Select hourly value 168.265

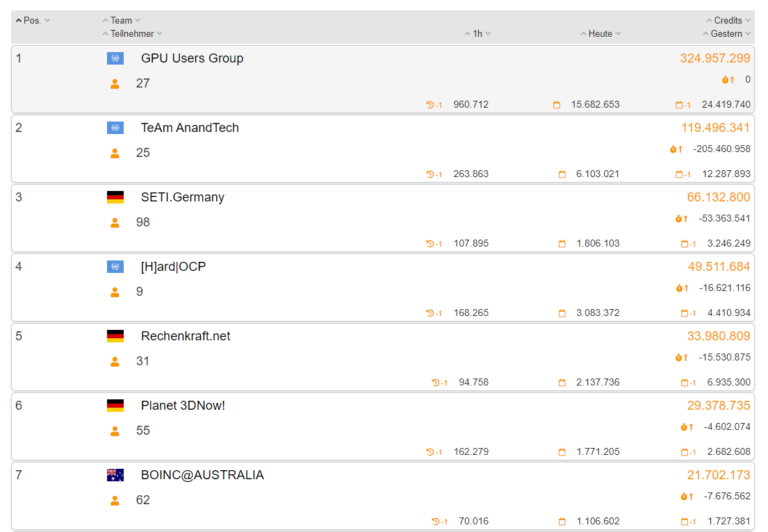(x=471, y=313)
